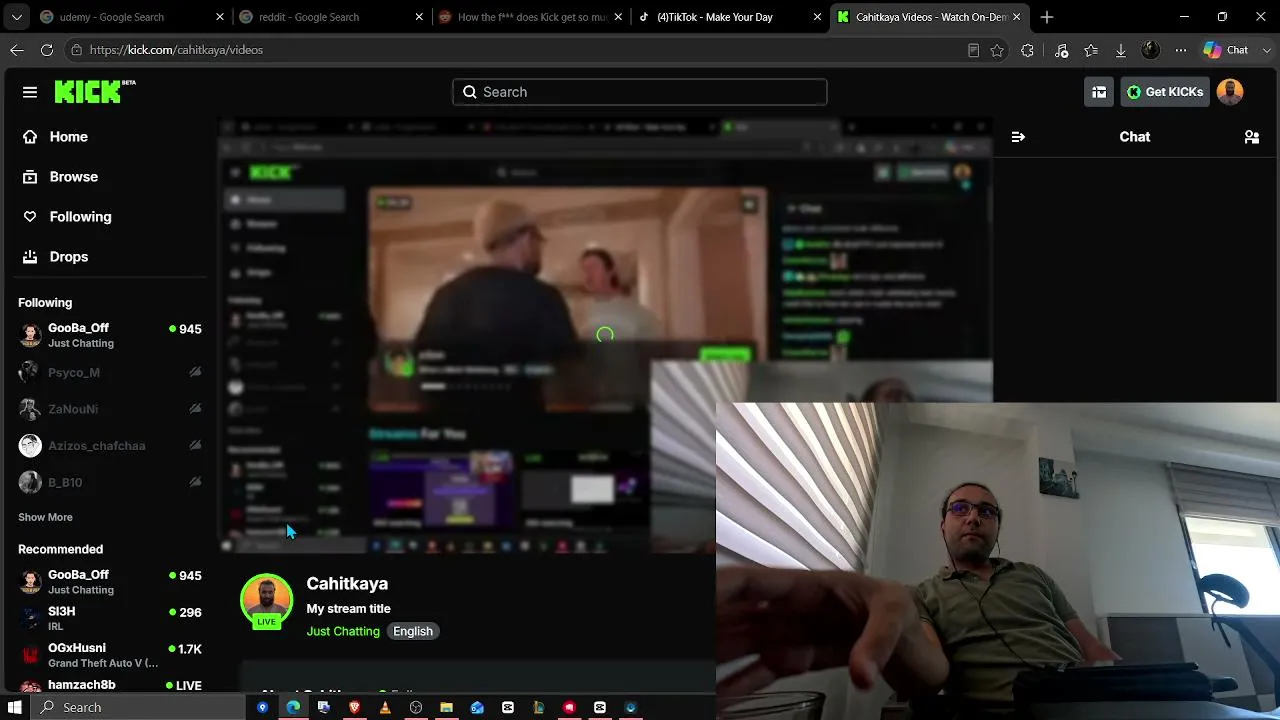Open OGxHusni recommended channel
Image resolution: width=1280 pixels, height=720 pixels.
pyautogui.click(x=110, y=655)
